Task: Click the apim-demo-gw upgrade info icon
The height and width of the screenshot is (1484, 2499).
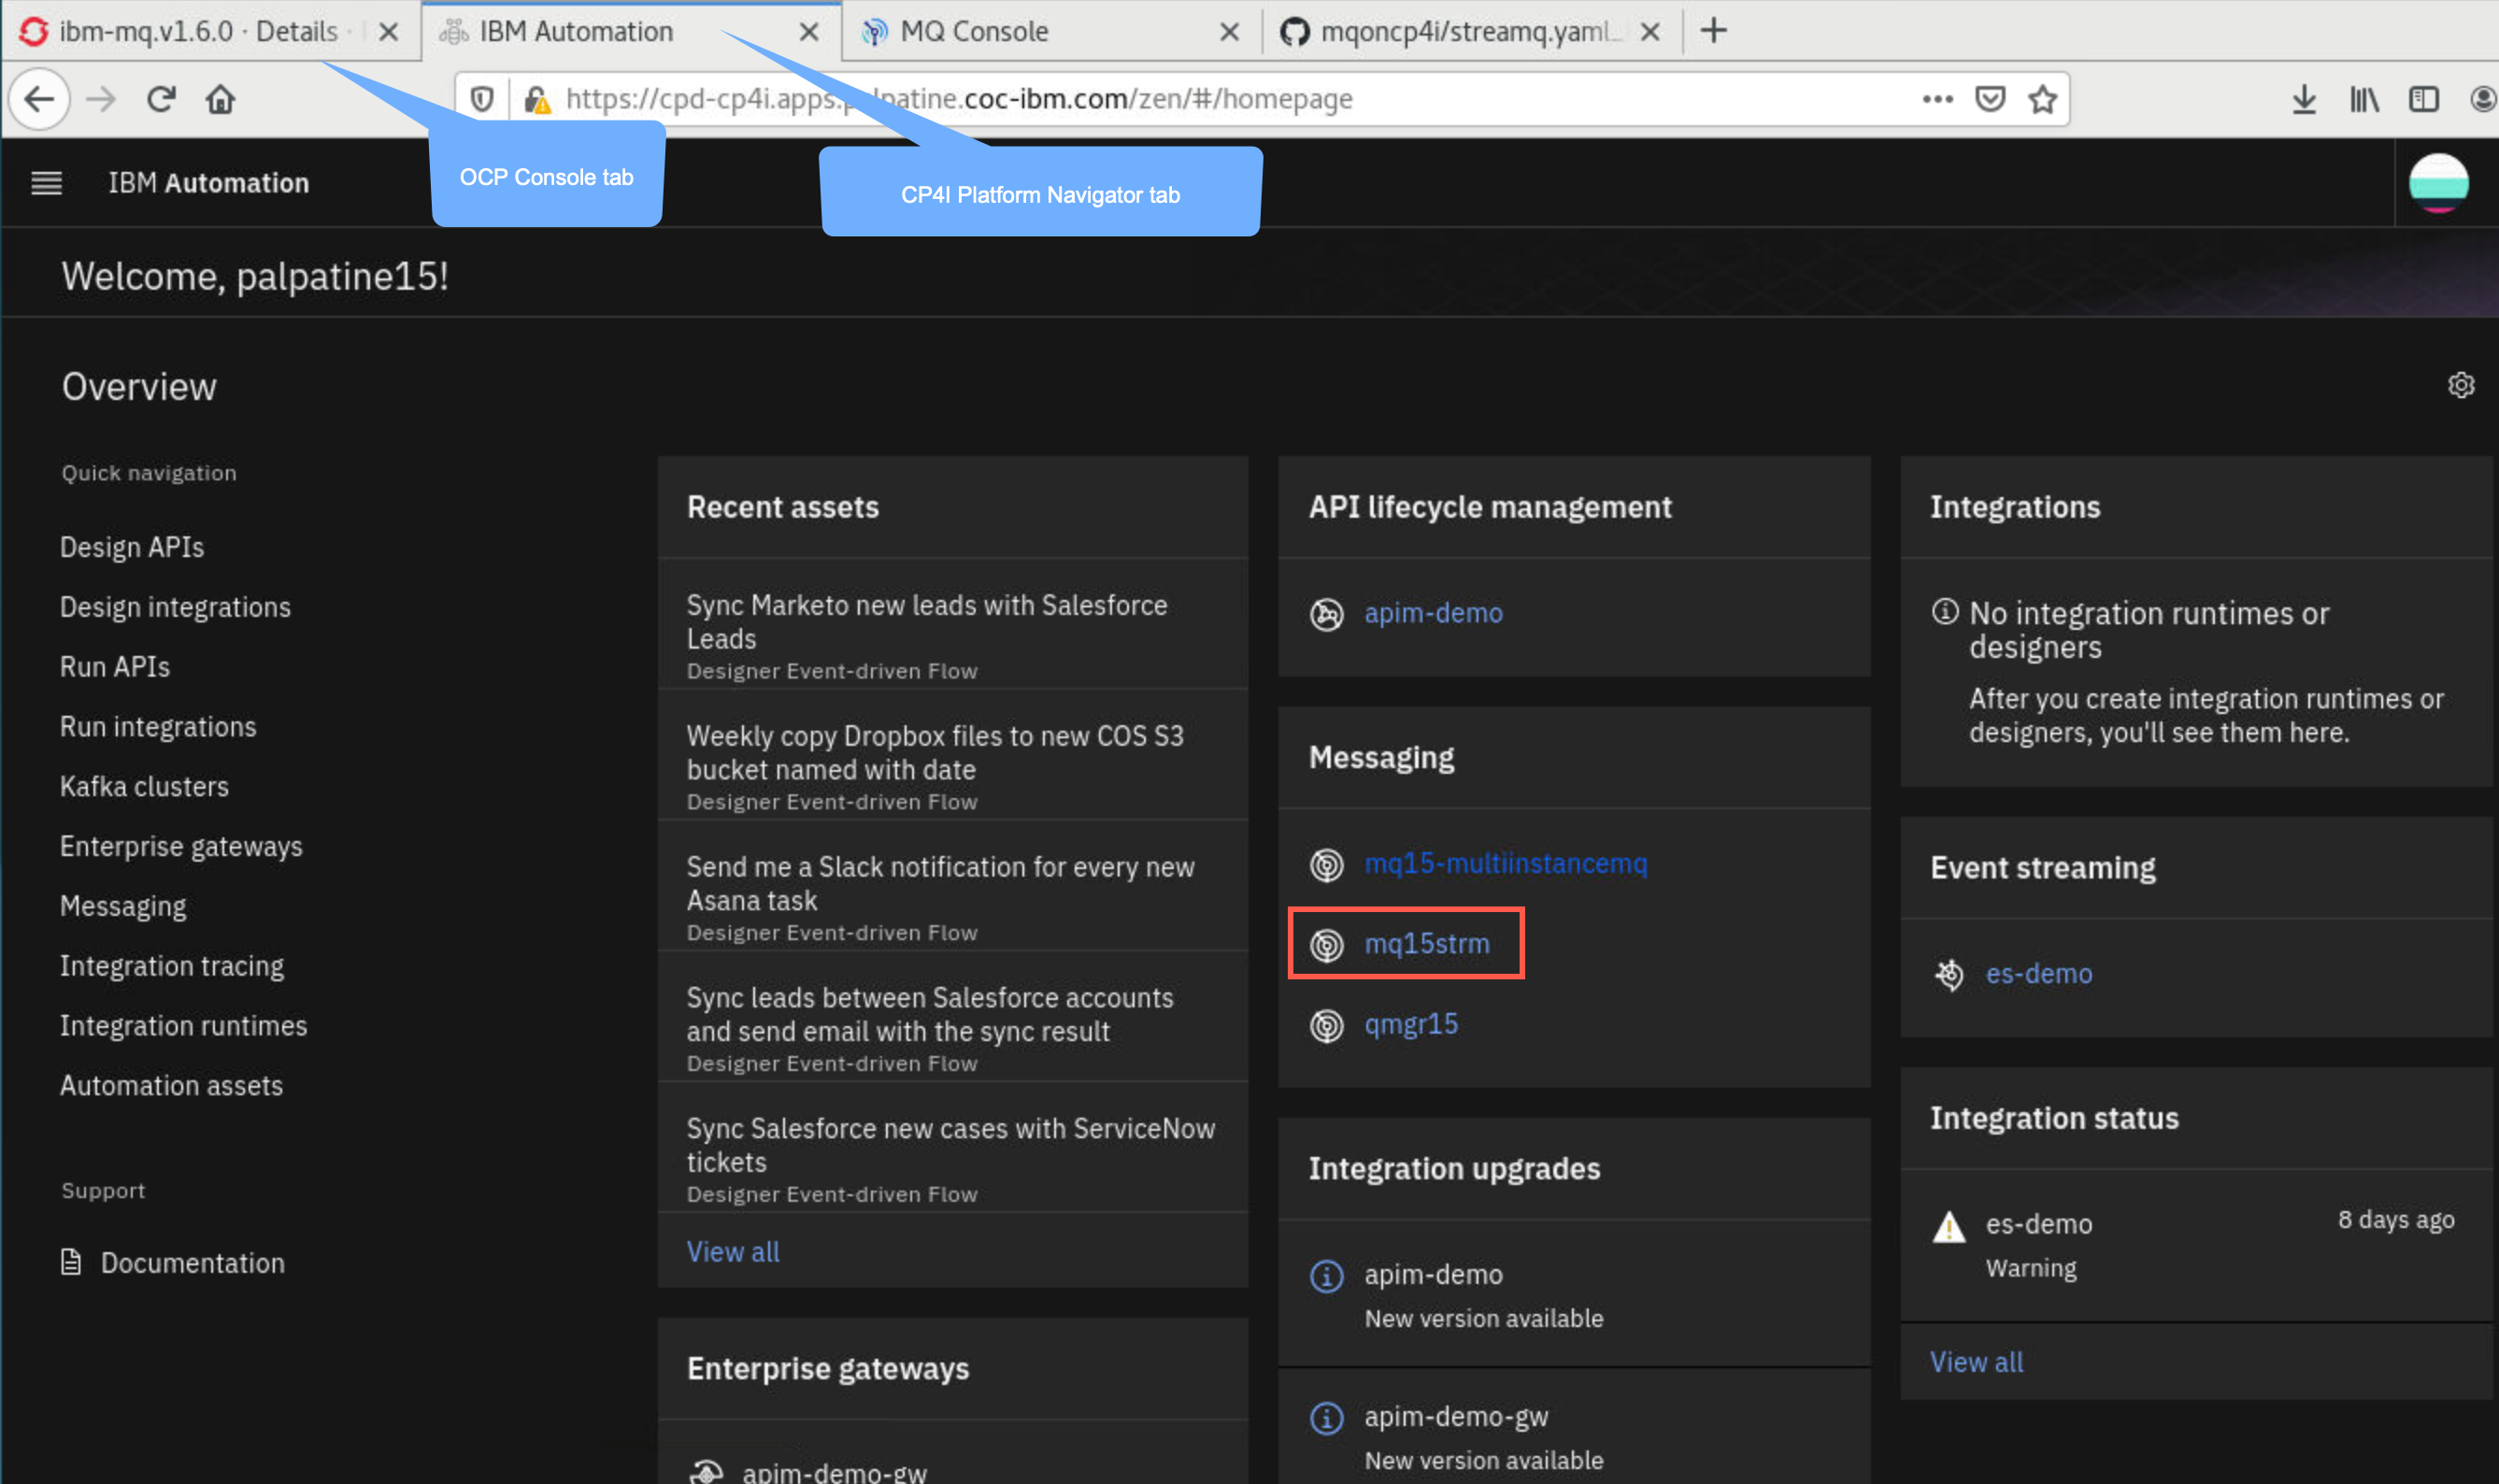Action: tap(1326, 1418)
